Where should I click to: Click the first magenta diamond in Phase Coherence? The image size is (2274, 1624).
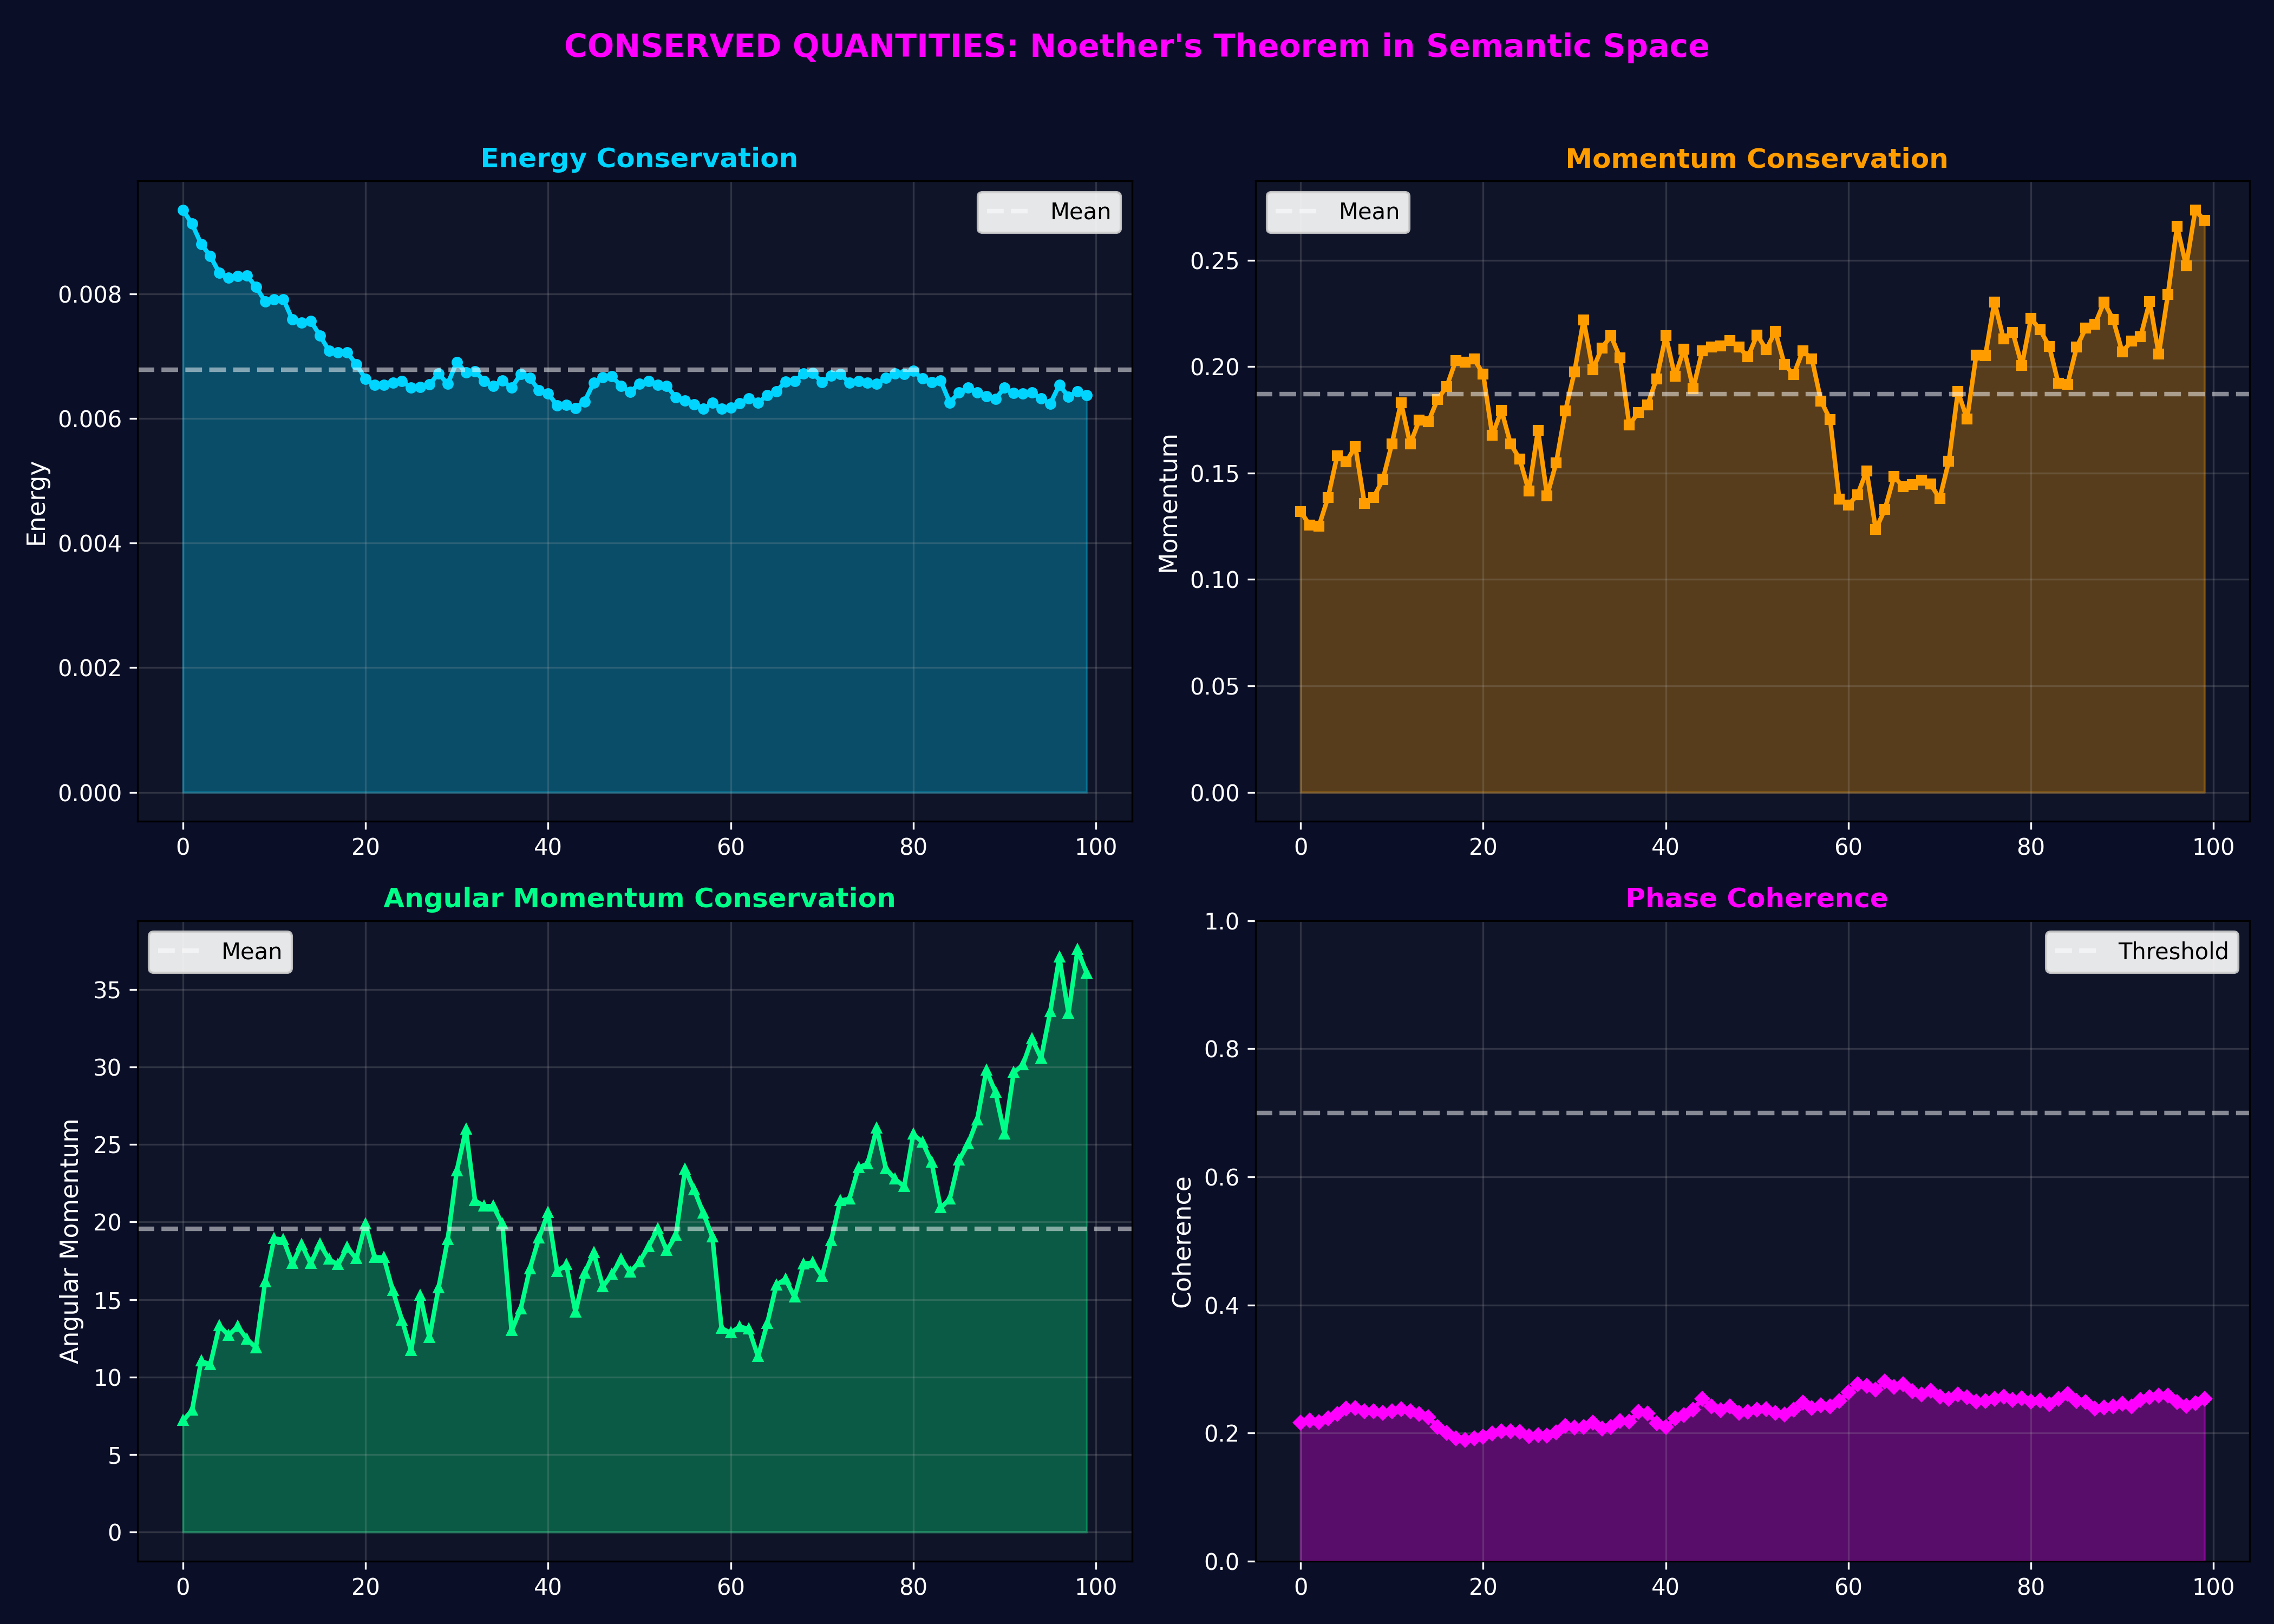tap(1300, 1422)
